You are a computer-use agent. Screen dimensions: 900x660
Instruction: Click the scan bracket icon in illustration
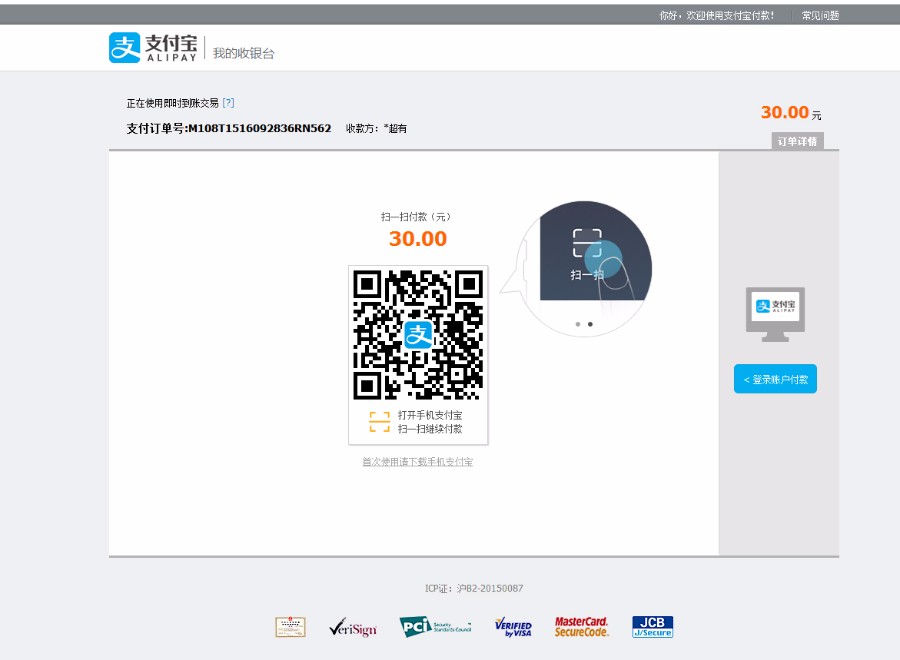pos(587,243)
